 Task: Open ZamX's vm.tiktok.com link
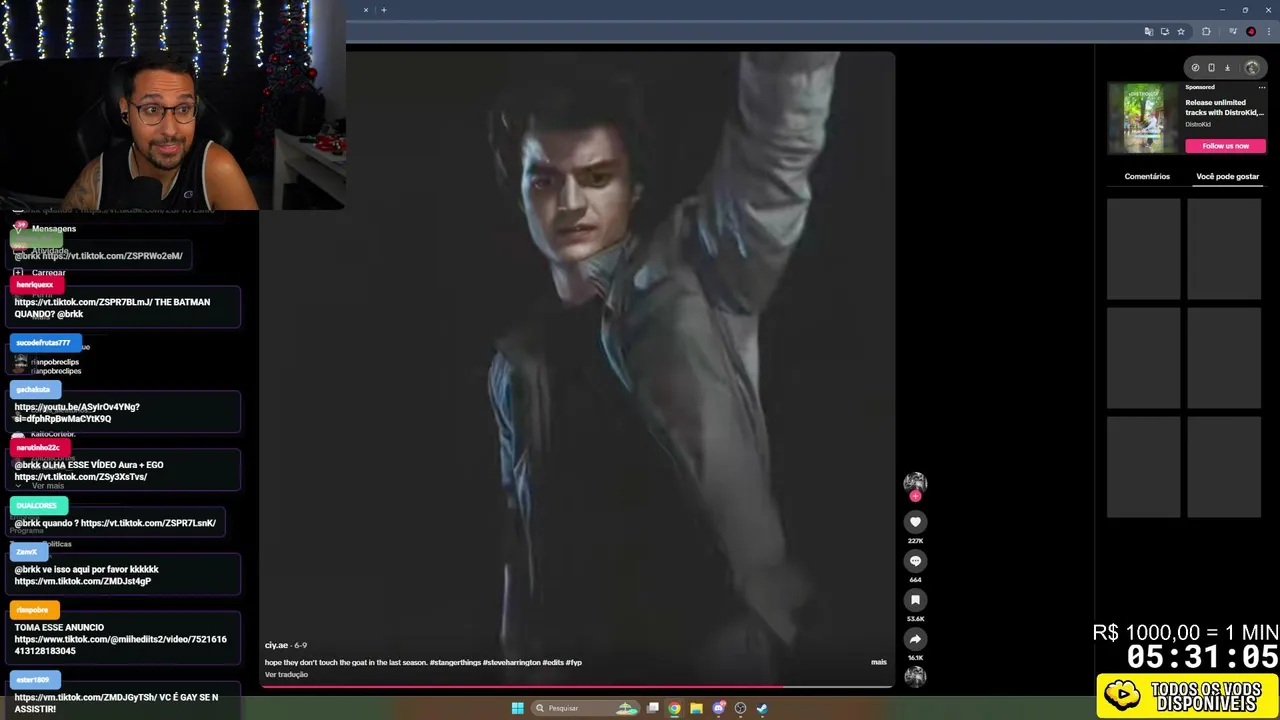(82, 581)
